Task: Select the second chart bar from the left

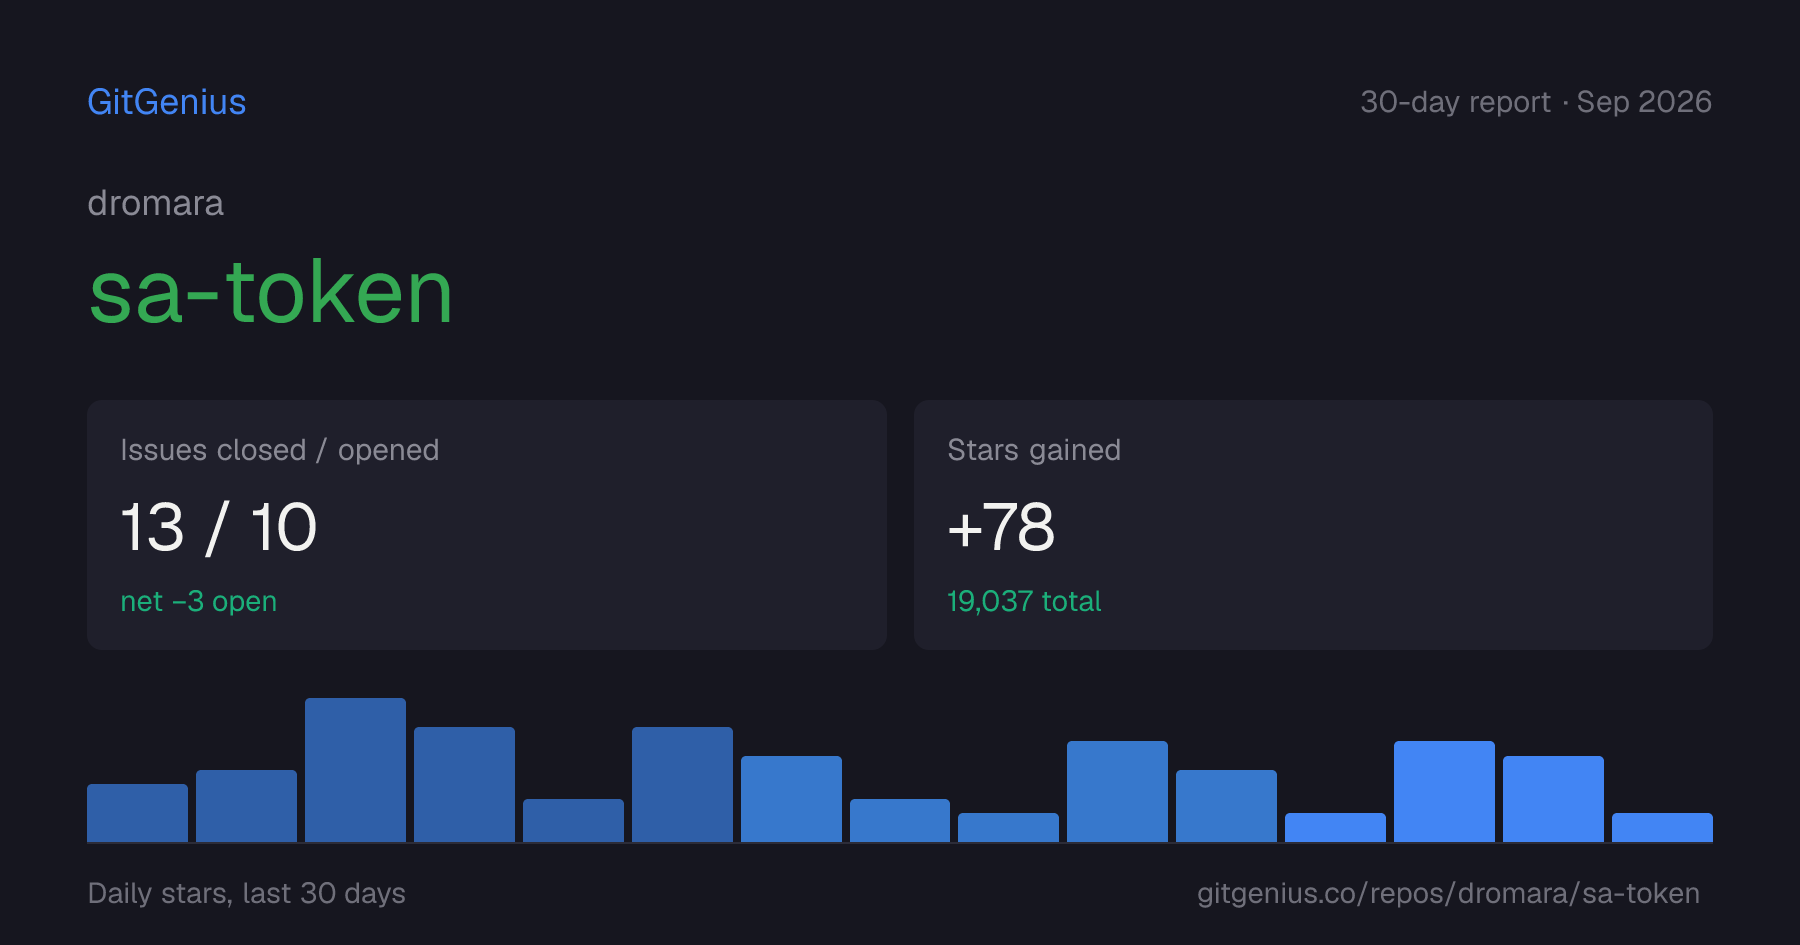Action: (246, 806)
